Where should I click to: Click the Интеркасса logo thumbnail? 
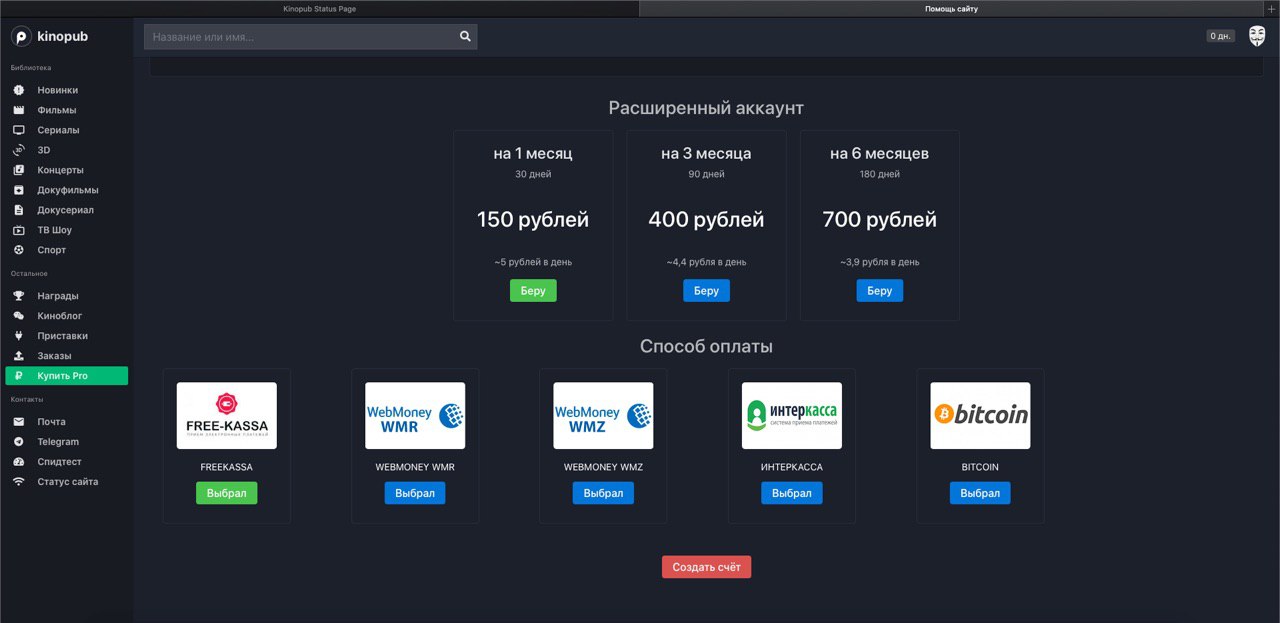[x=792, y=415]
